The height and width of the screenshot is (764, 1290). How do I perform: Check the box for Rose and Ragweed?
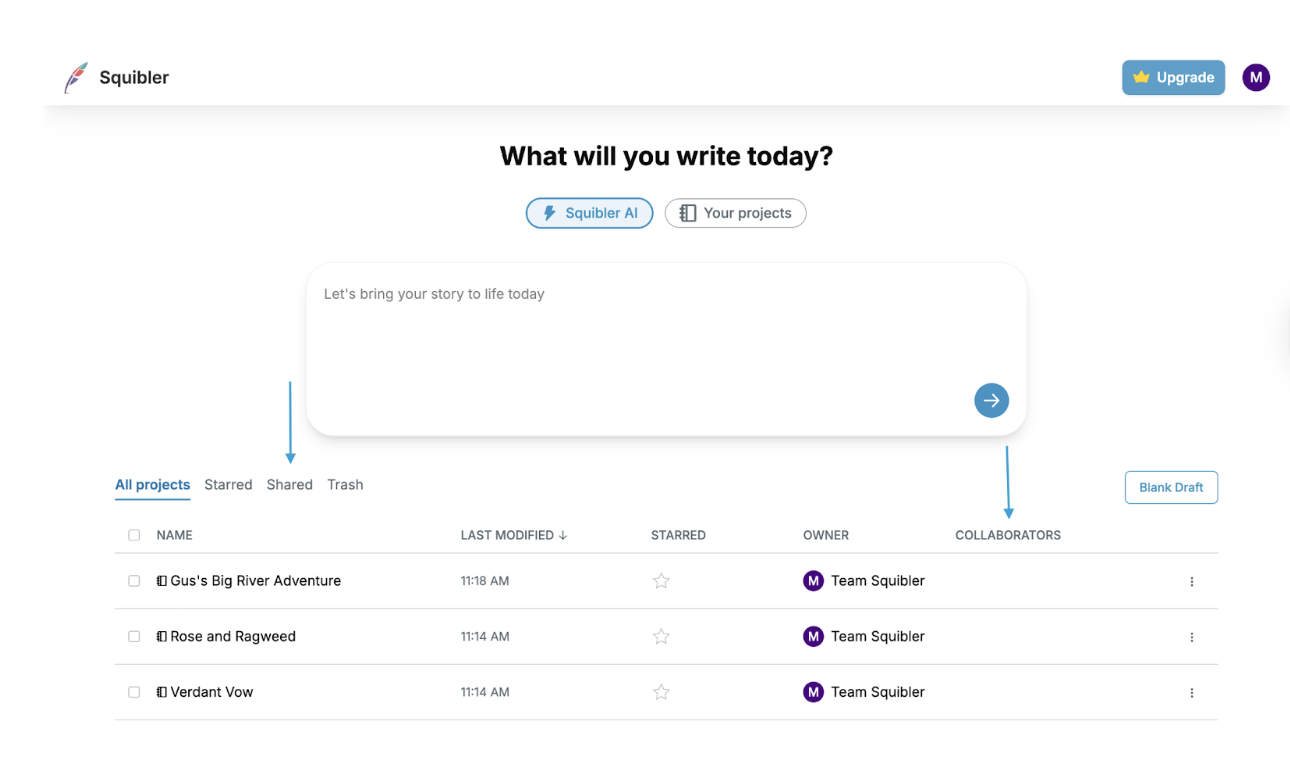click(134, 636)
